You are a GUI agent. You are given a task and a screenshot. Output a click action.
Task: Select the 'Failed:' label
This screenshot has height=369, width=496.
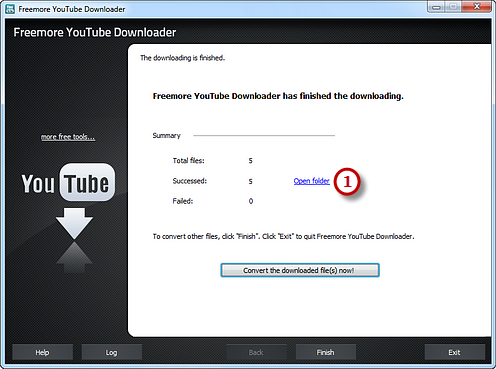tap(183, 201)
